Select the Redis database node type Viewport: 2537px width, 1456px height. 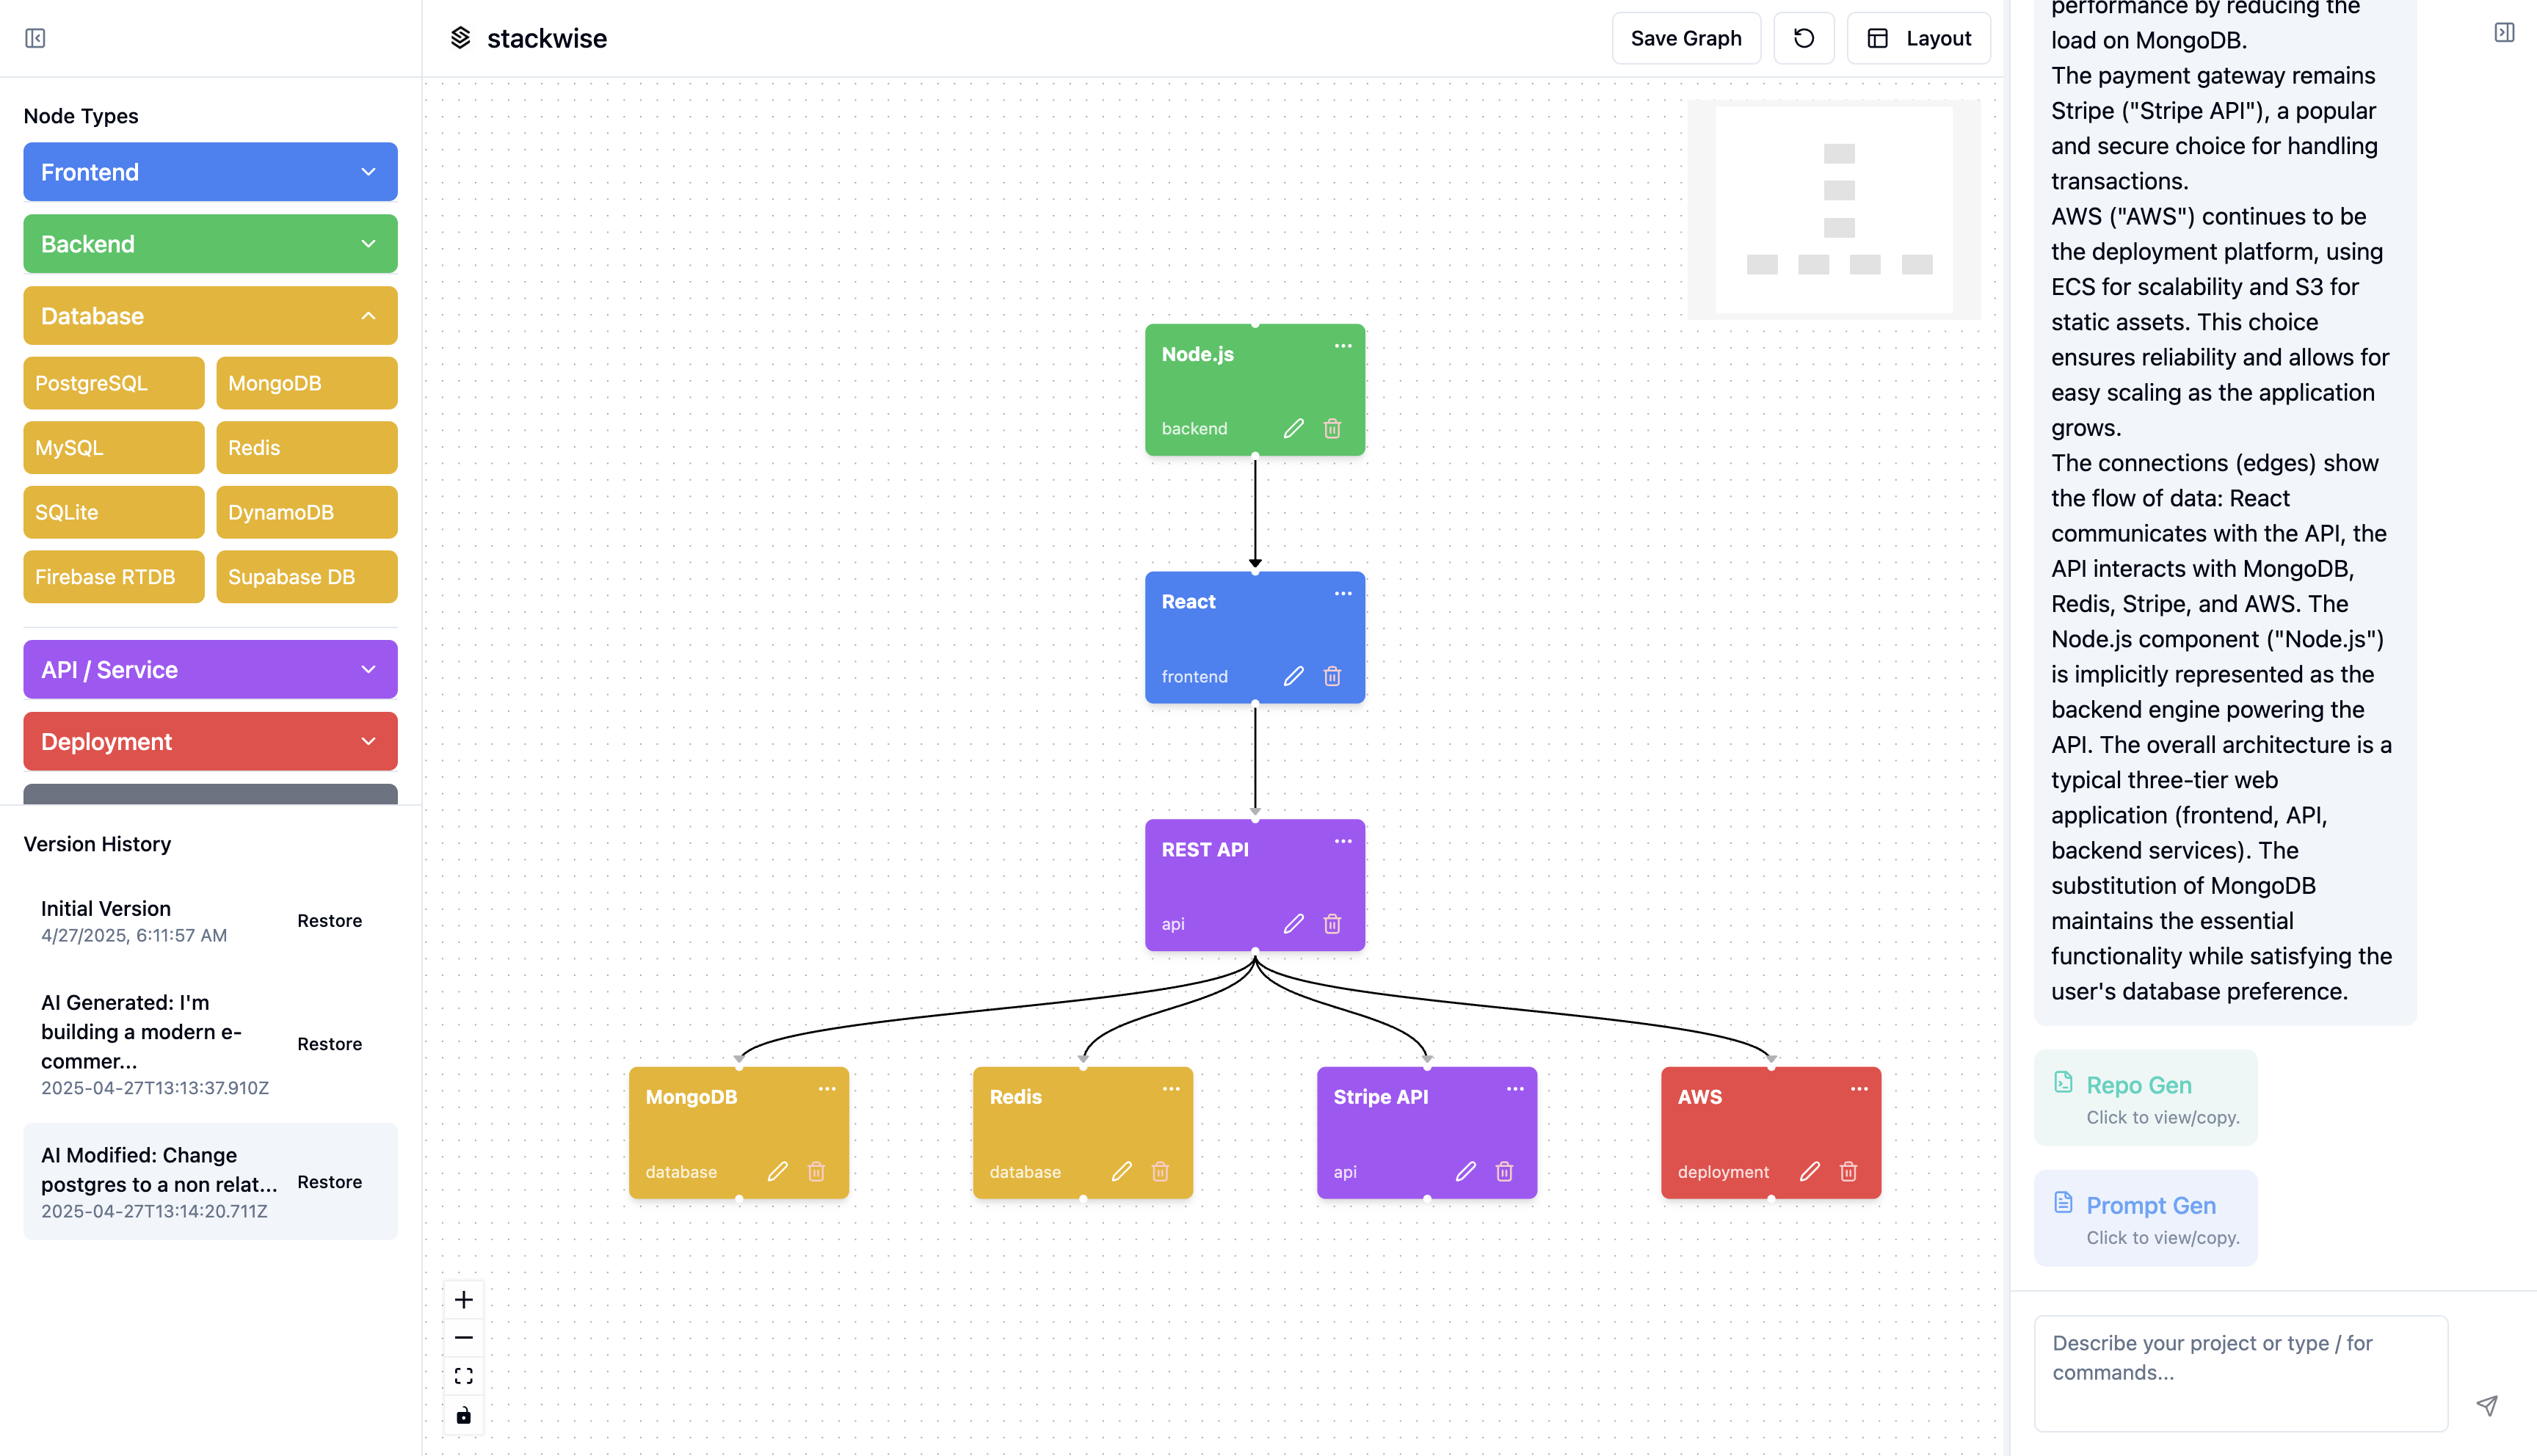306,448
